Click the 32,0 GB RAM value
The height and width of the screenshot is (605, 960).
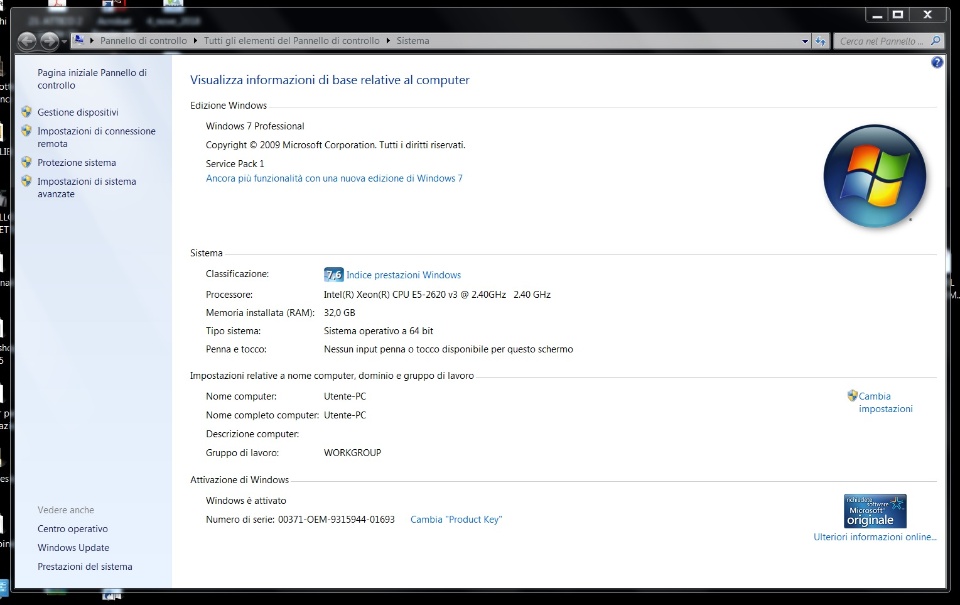[x=339, y=312]
